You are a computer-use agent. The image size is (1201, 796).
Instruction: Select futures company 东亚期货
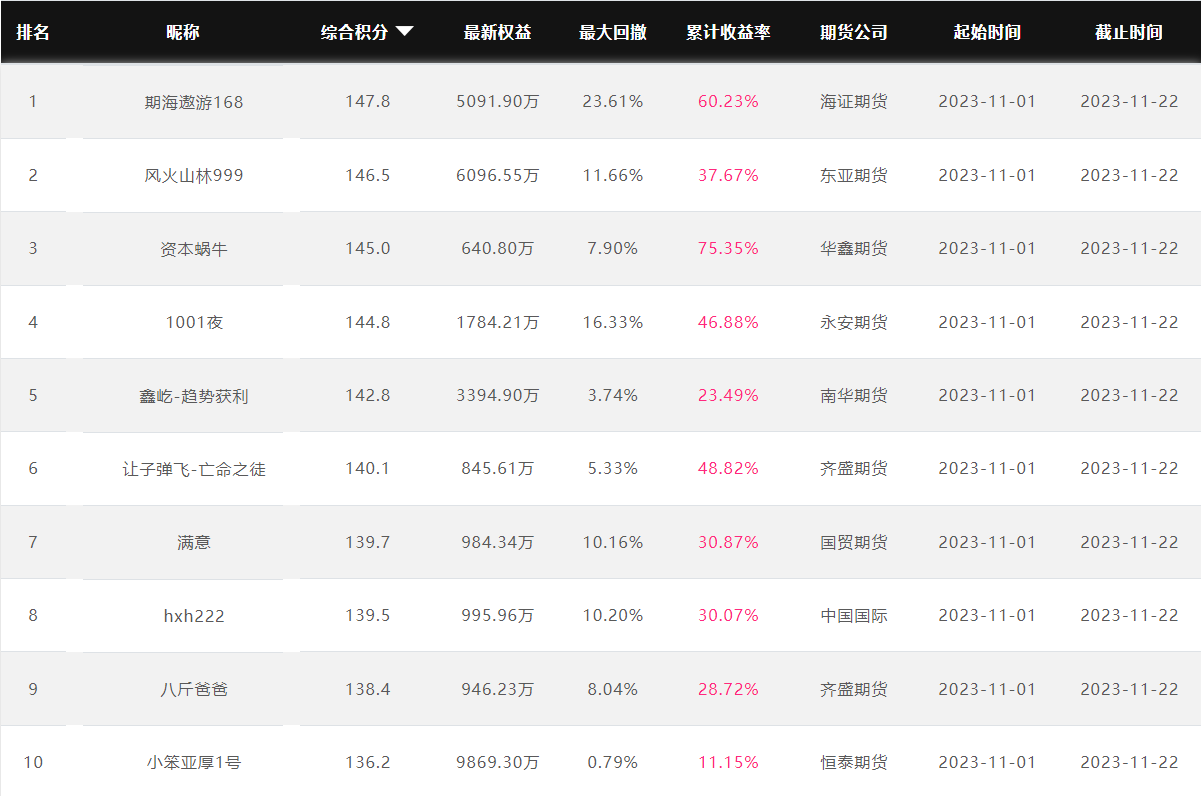click(x=854, y=175)
